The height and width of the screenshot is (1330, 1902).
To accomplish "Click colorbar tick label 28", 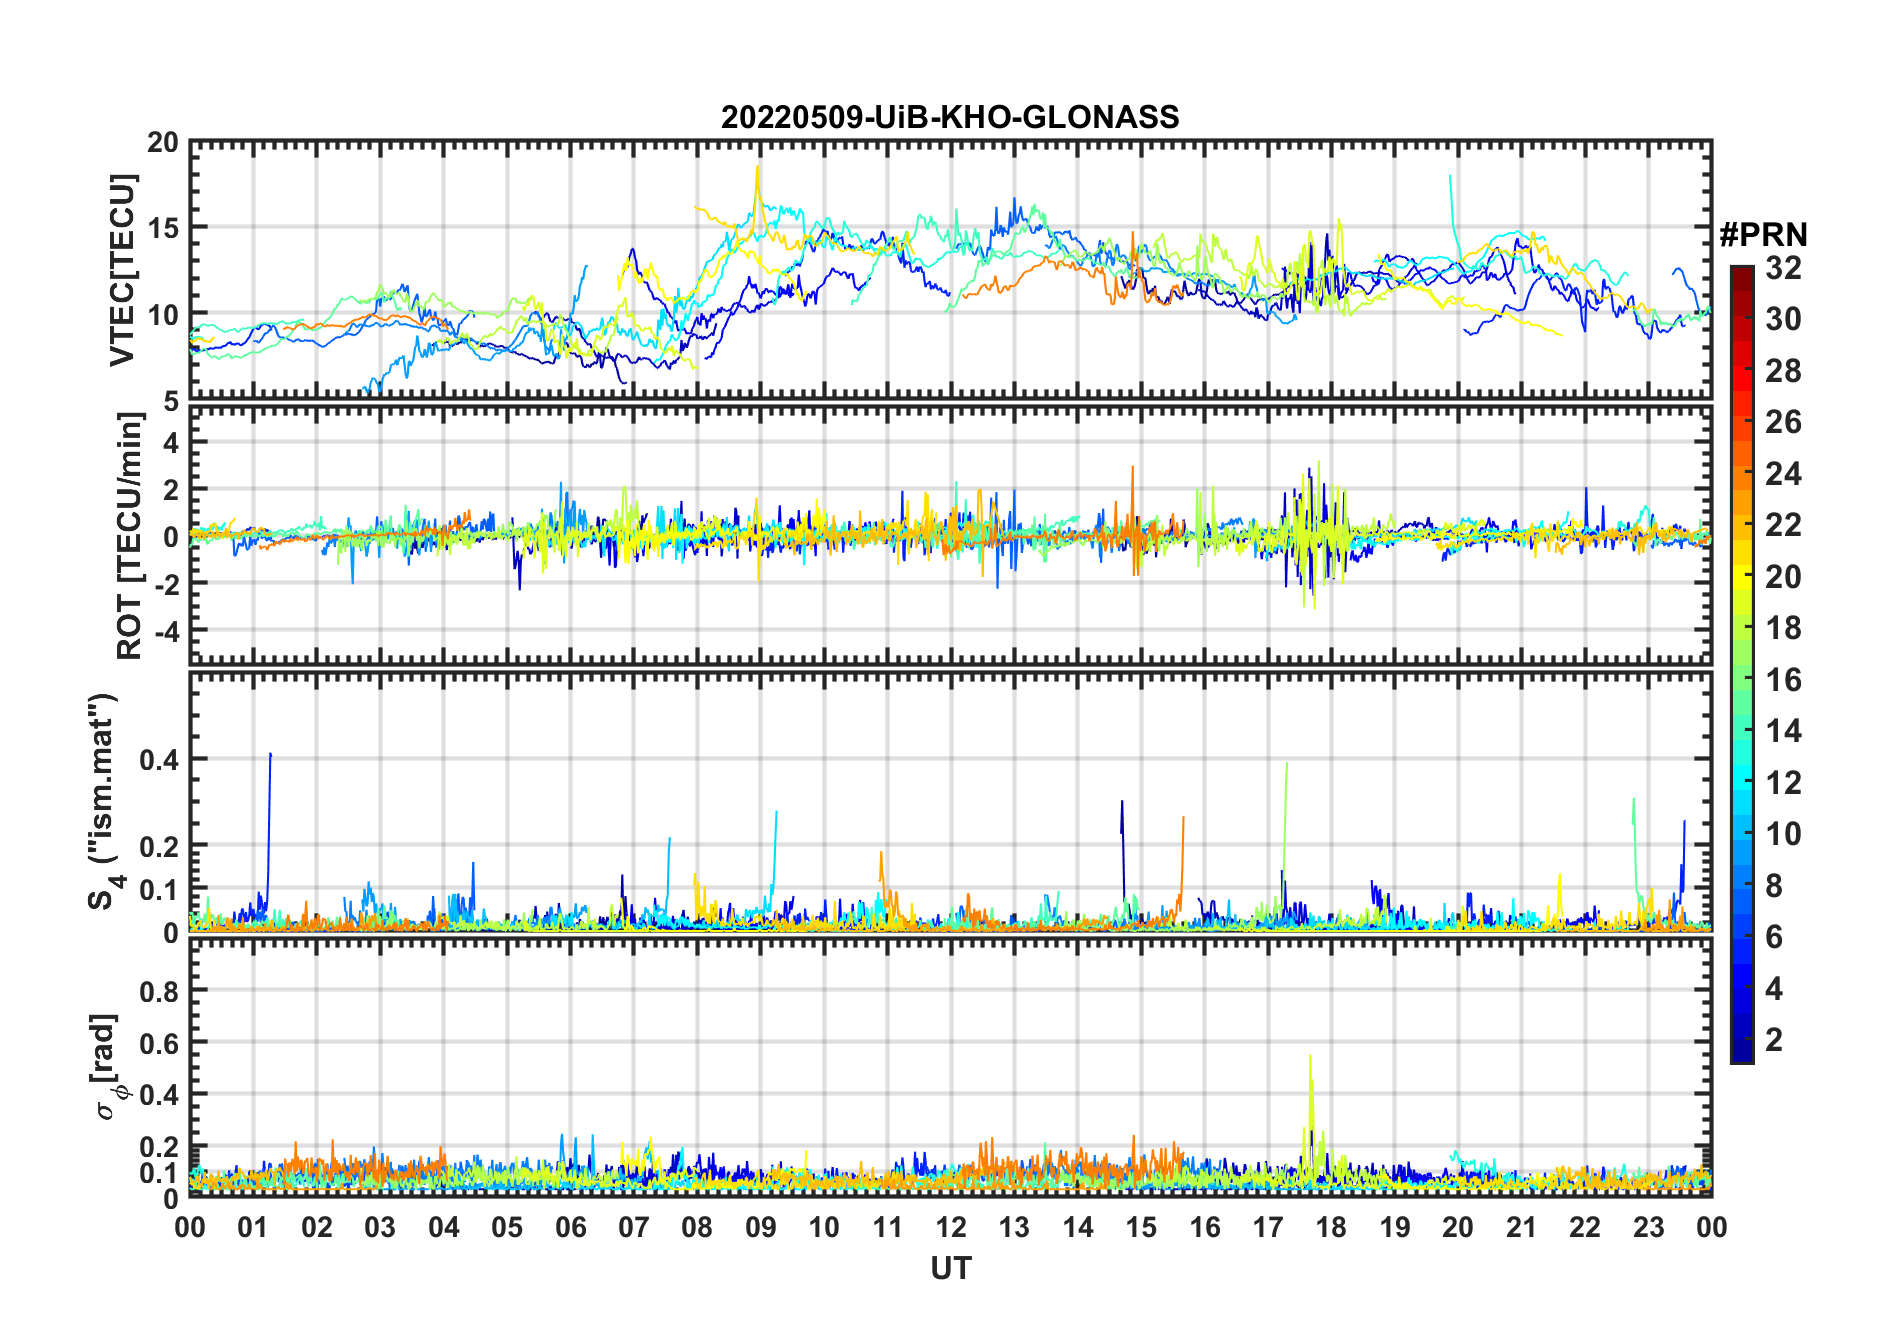I will (x=1783, y=371).
